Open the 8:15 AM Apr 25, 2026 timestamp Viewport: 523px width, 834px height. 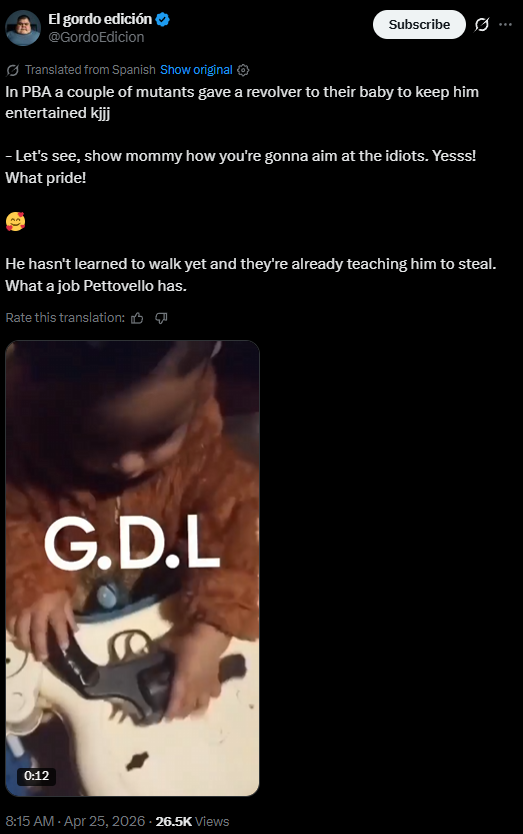75,821
